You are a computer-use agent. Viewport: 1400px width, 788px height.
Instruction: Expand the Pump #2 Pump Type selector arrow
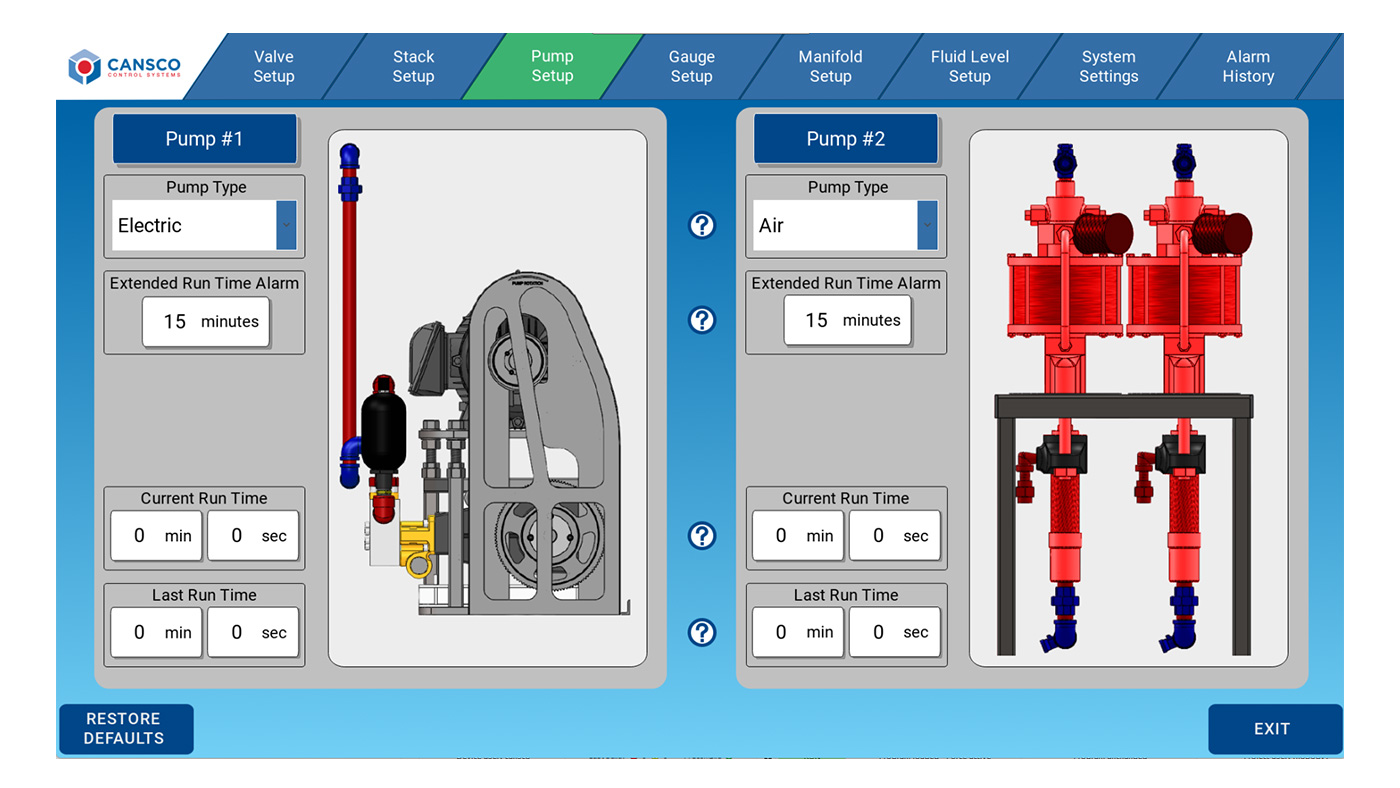tap(929, 225)
